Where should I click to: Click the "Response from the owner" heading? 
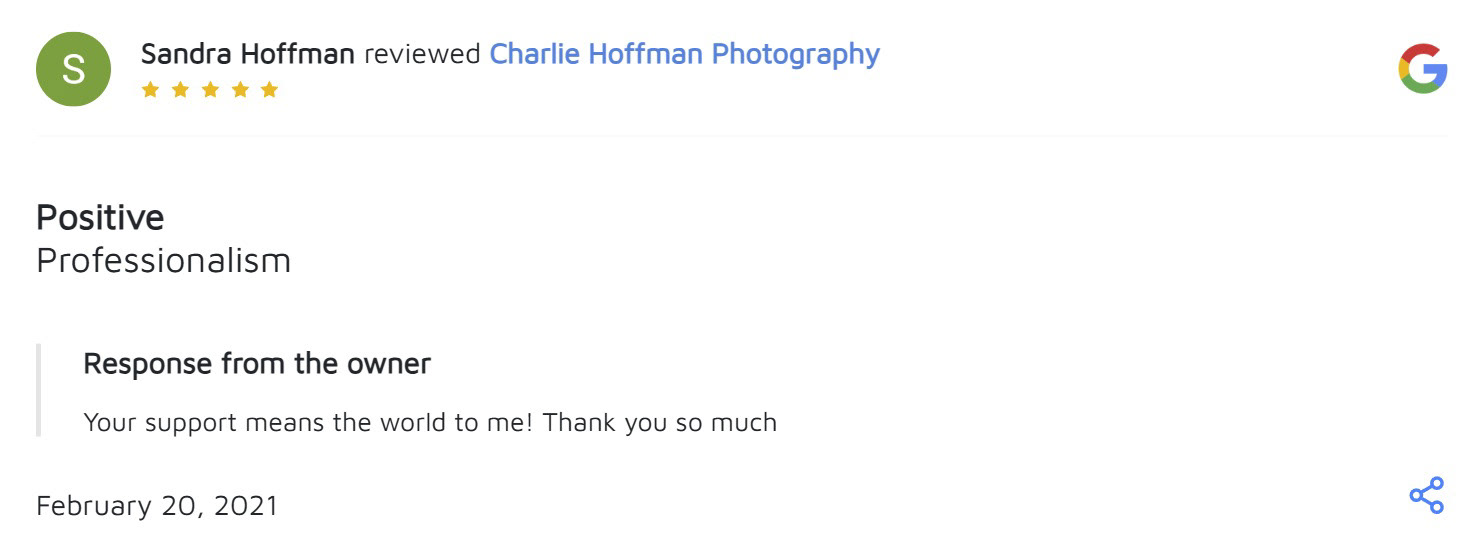click(x=257, y=364)
